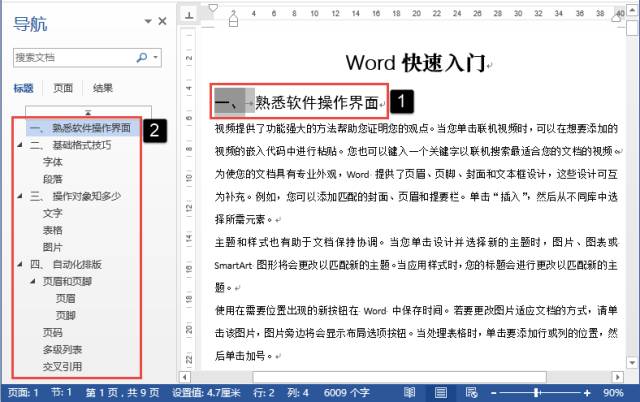Switch to Print Layout view icon
The height and width of the screenshot is (402, 640).
coord(440,393)
